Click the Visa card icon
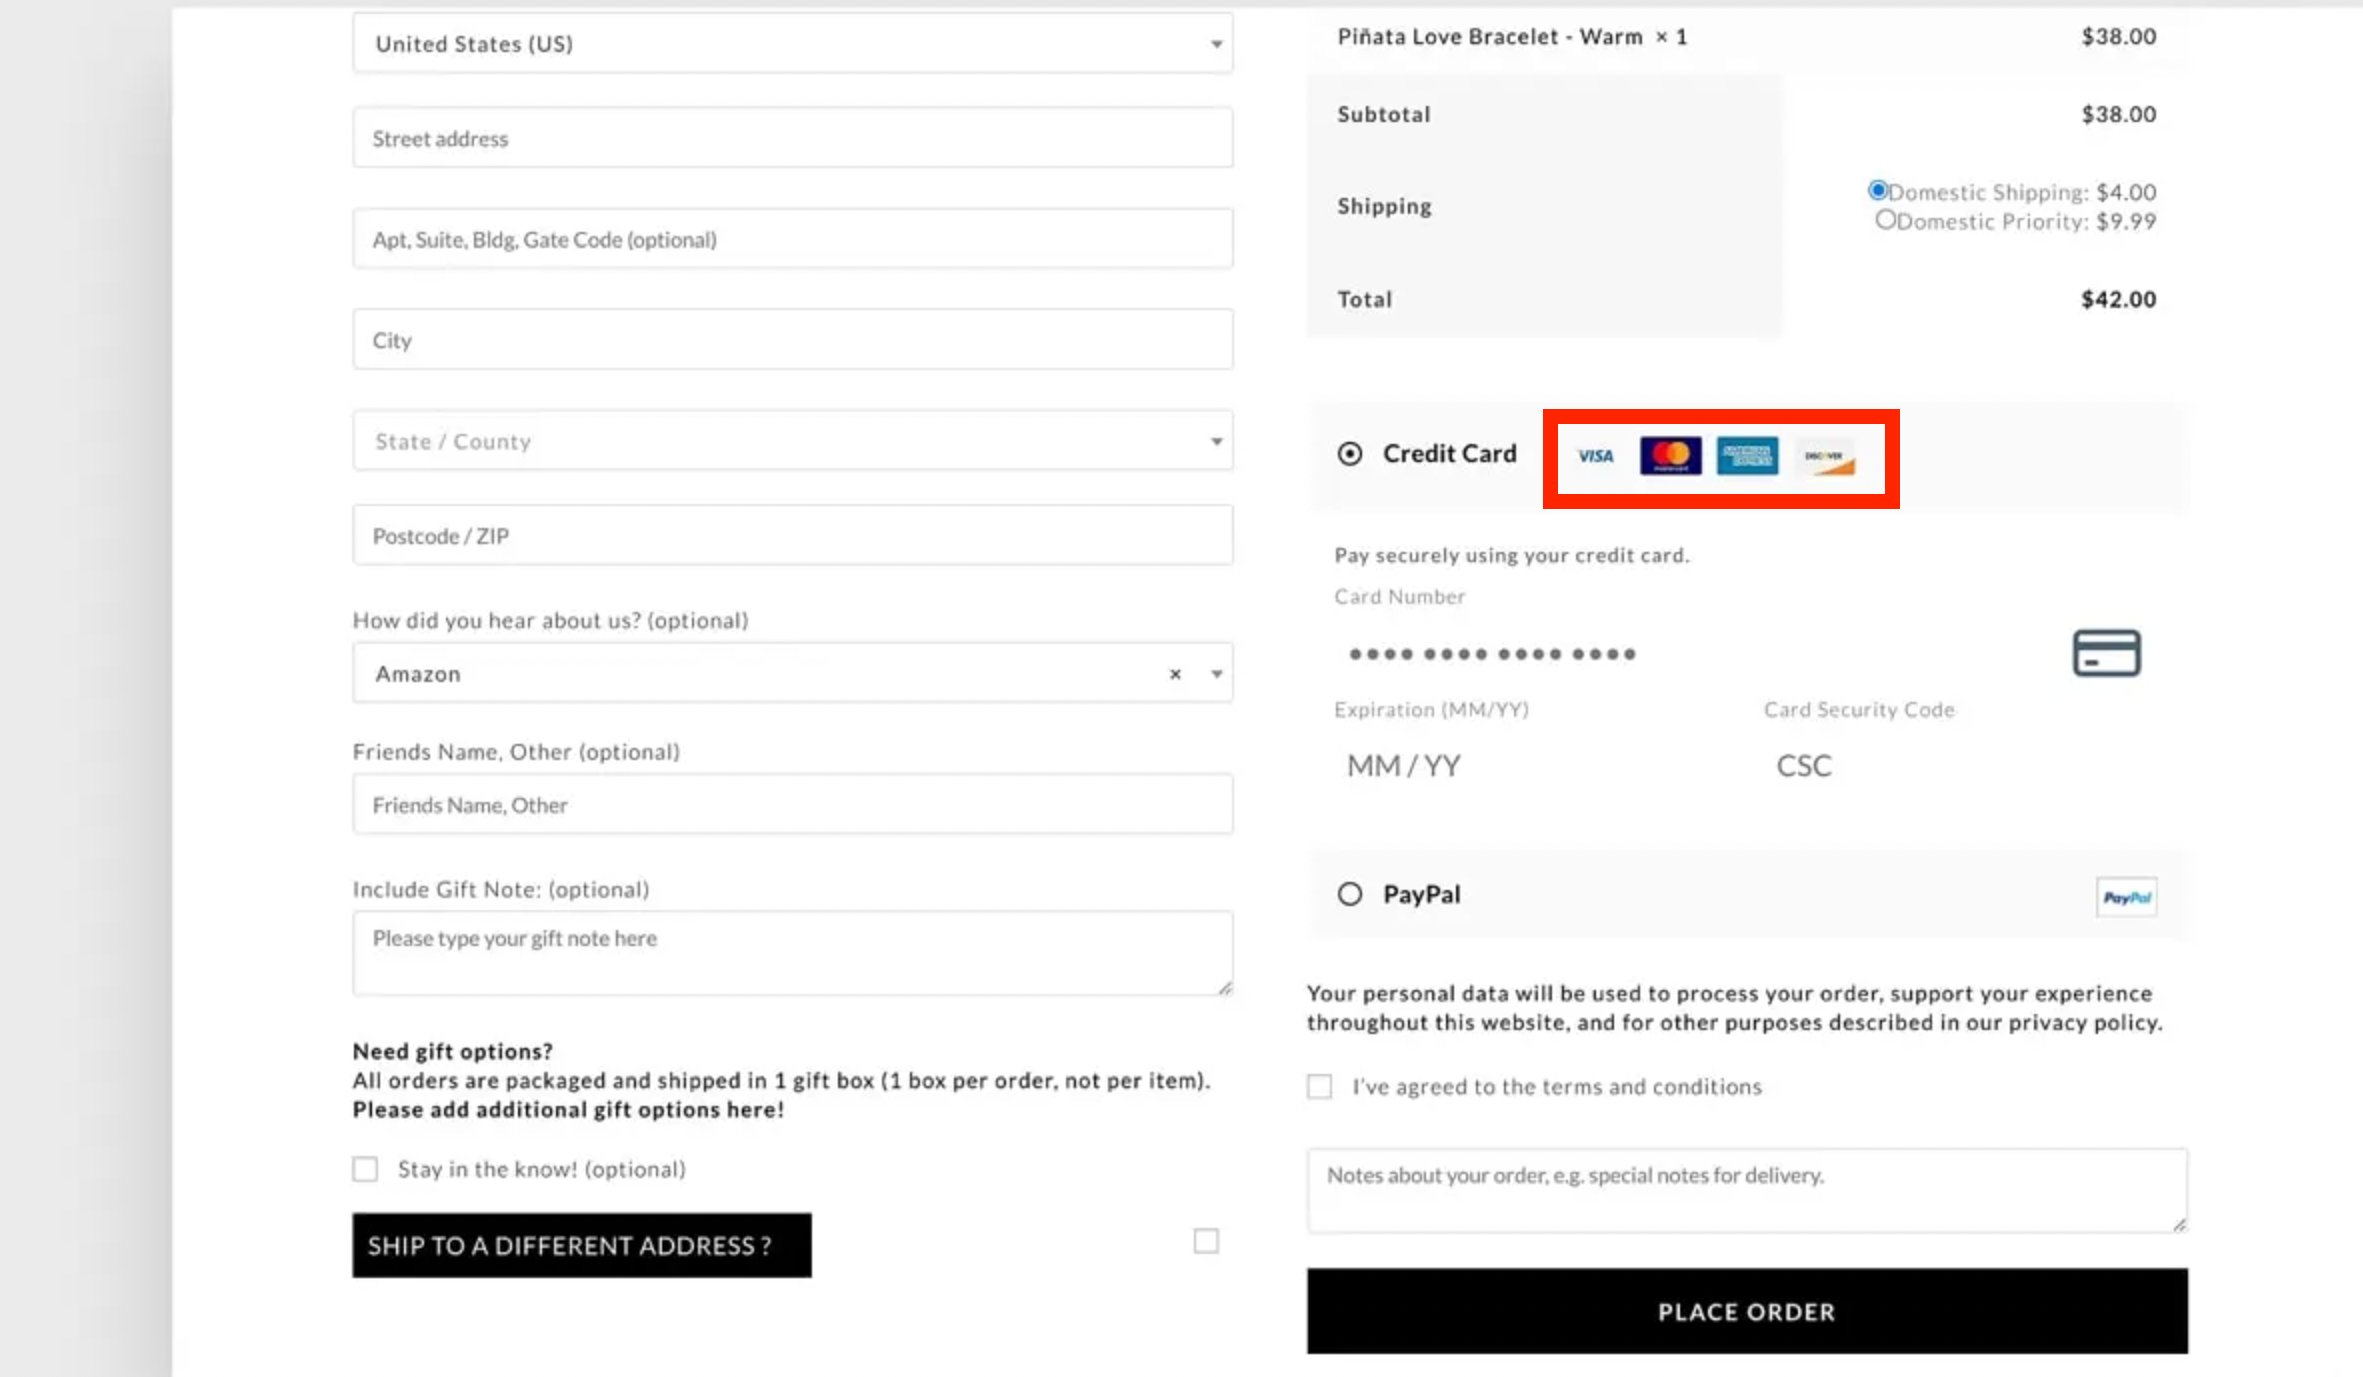The image size is (2363, 1377). [1596, 456]
